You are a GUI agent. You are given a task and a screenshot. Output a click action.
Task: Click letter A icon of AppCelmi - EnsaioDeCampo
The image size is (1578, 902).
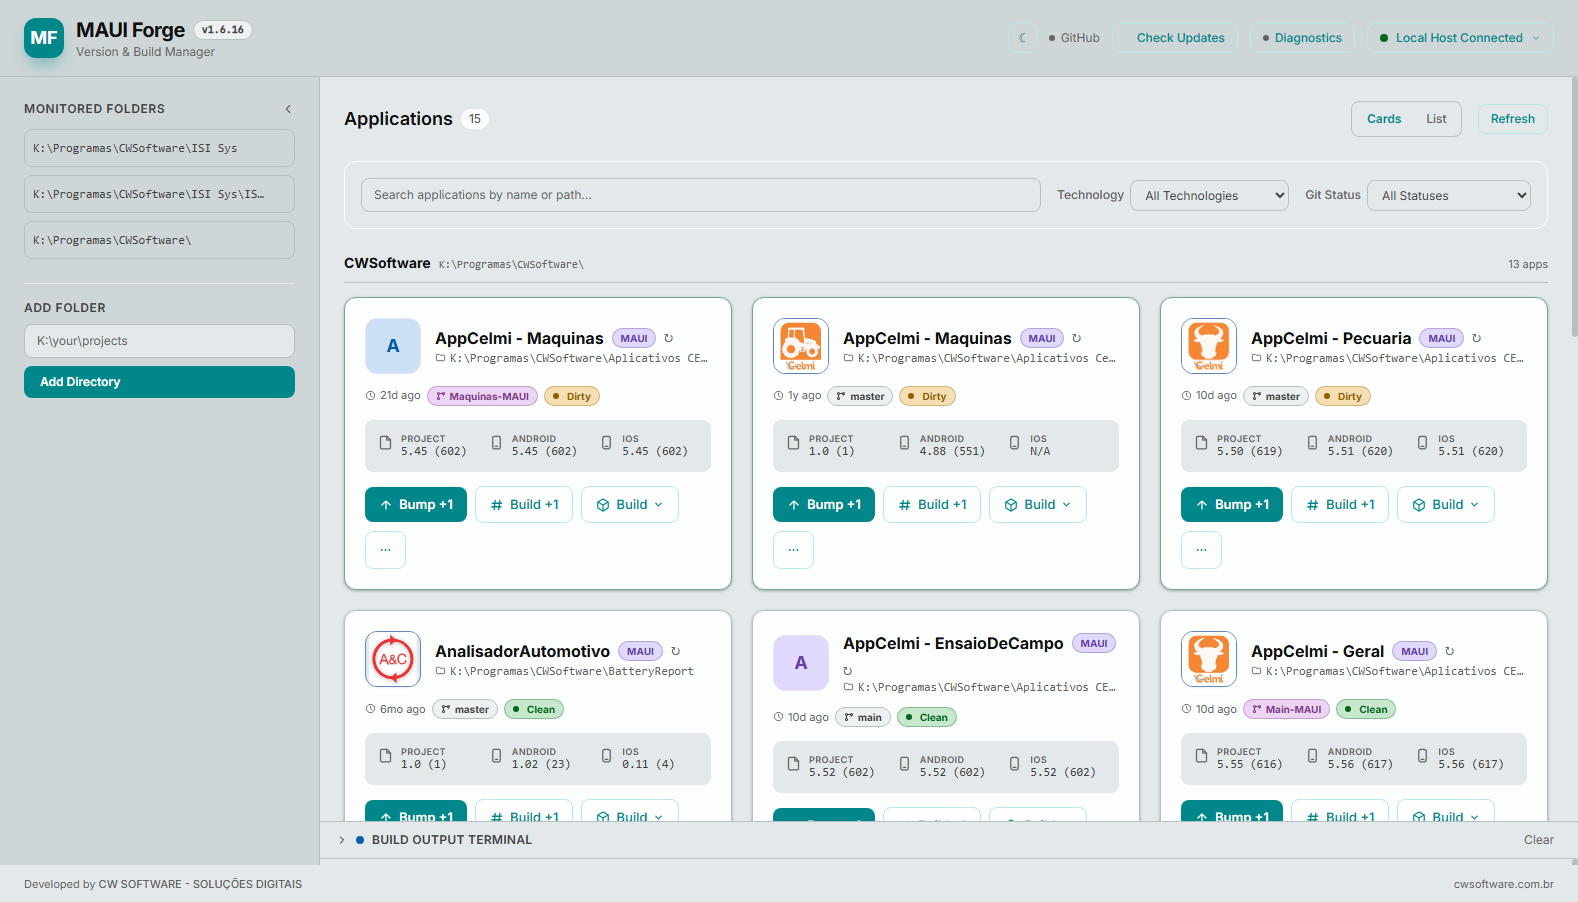coord(801,663)
